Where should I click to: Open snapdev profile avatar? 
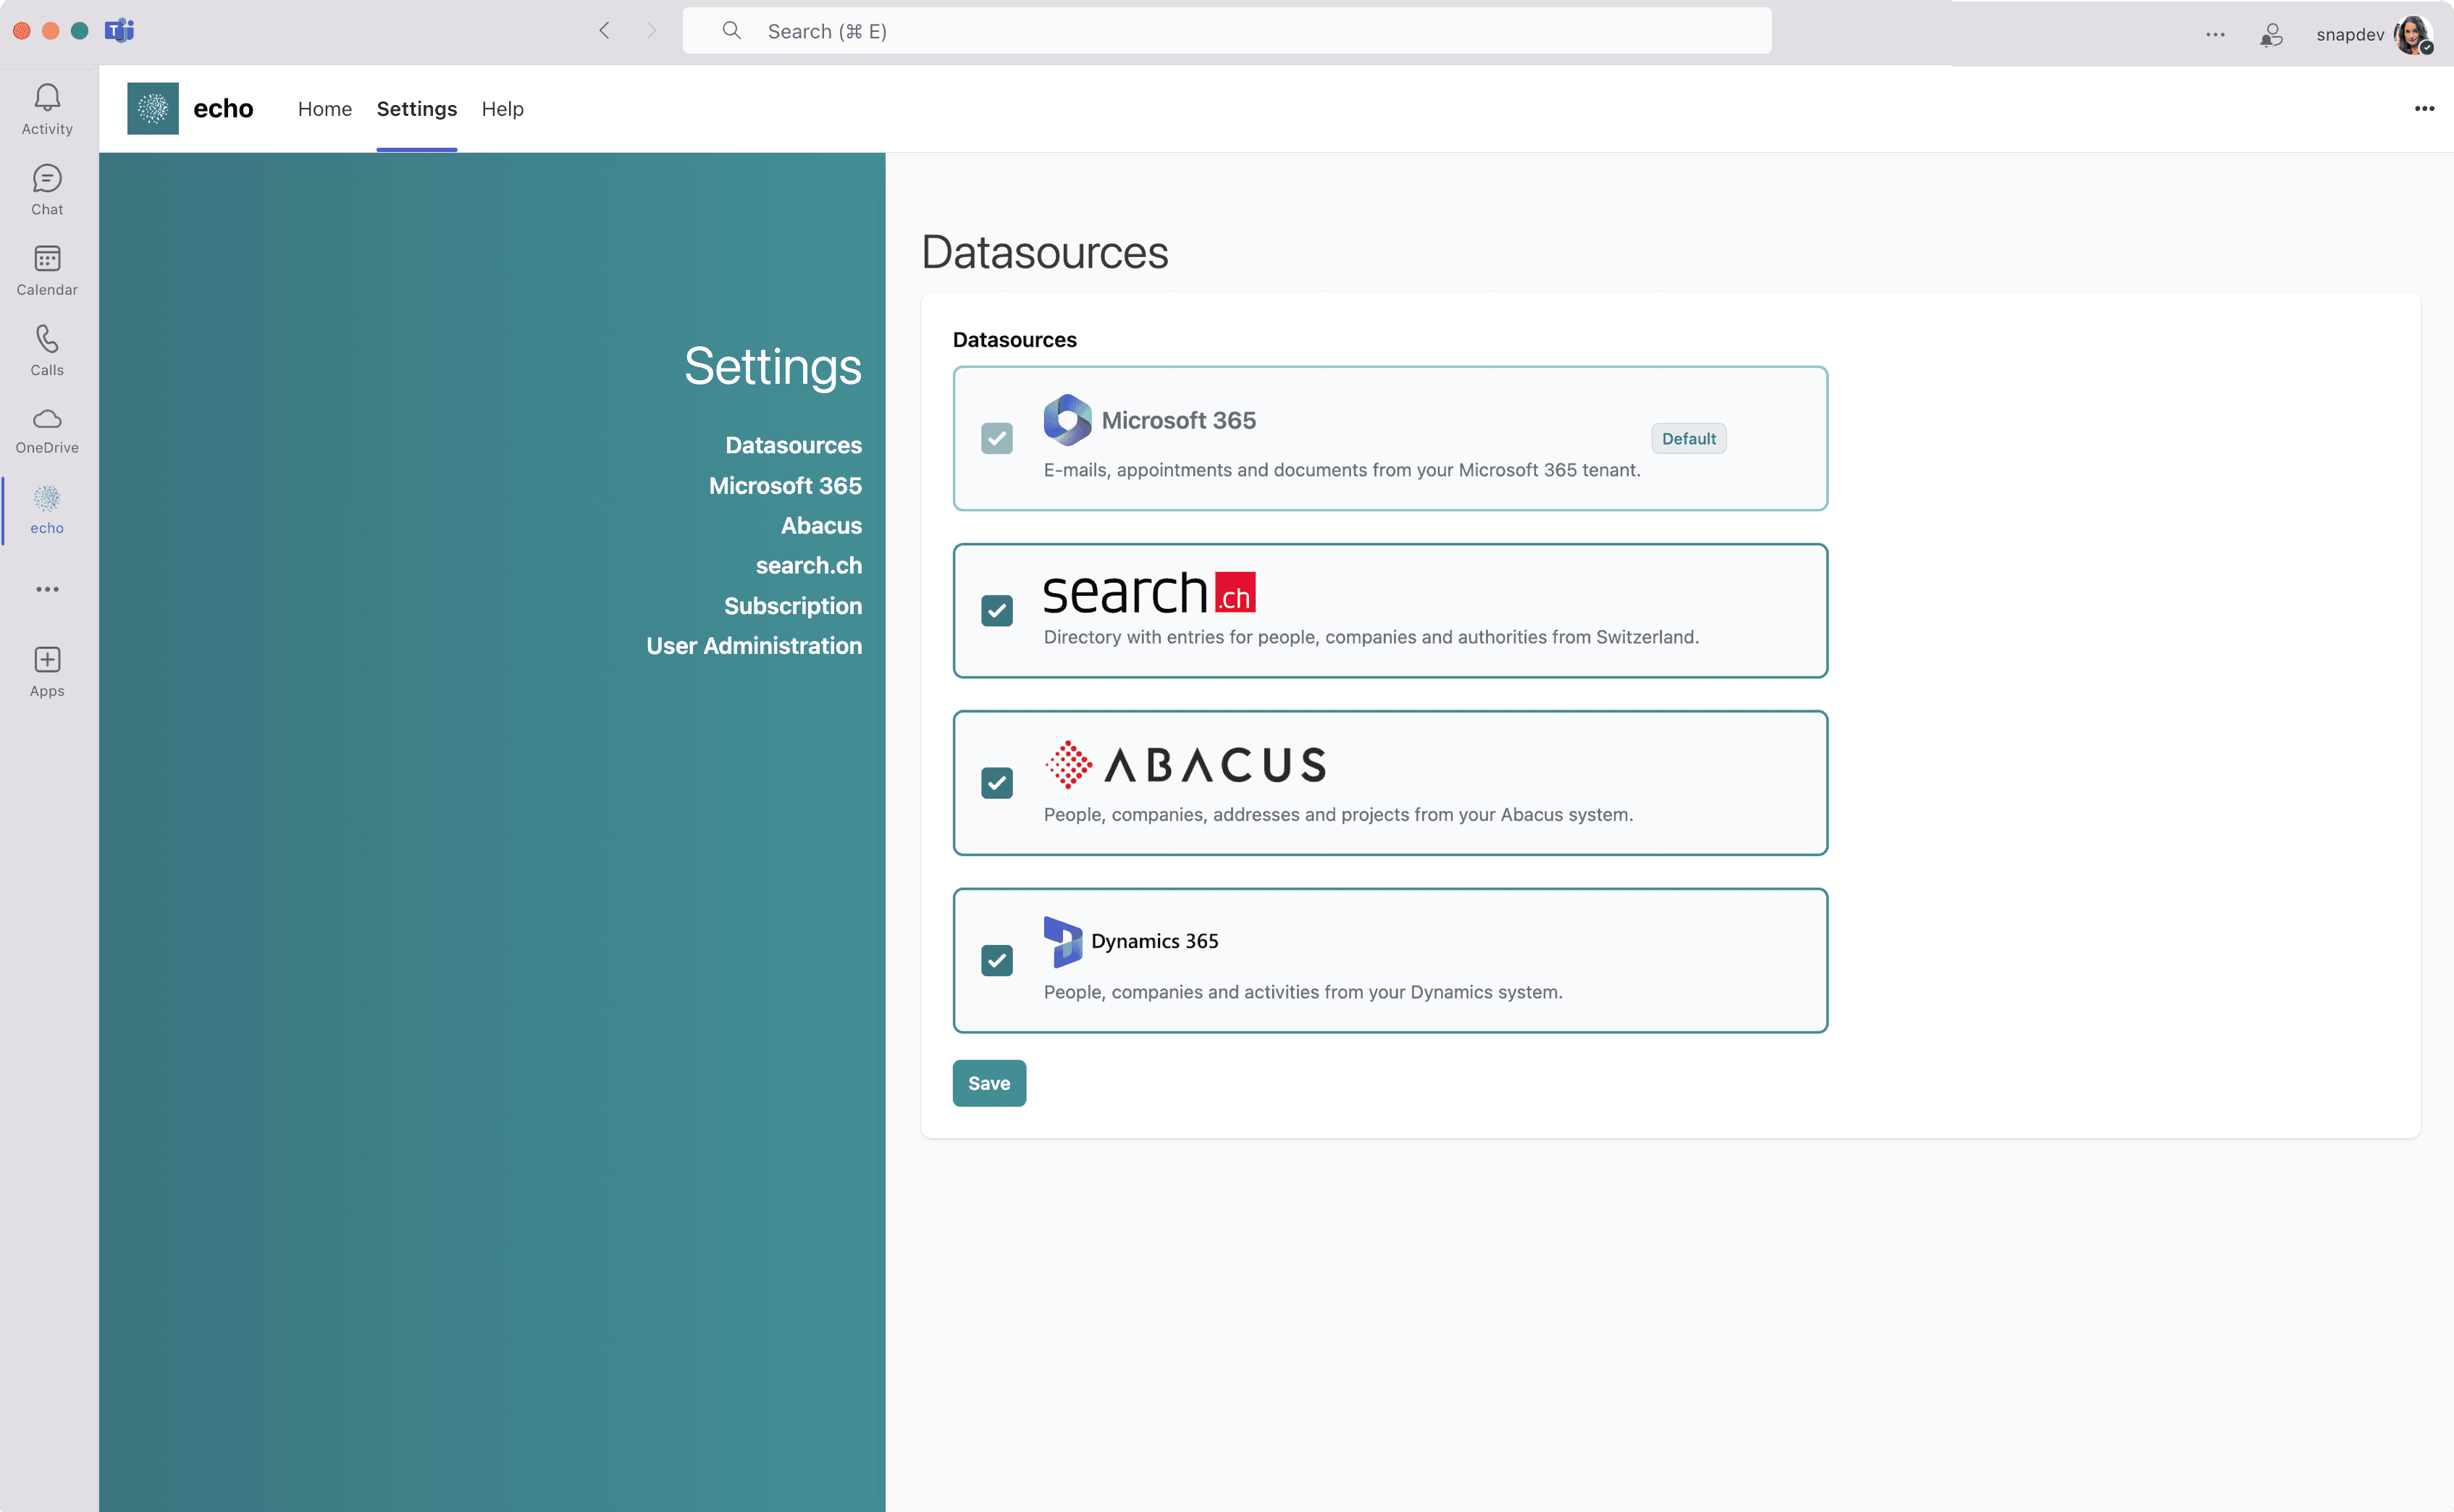click(2413, 35)
